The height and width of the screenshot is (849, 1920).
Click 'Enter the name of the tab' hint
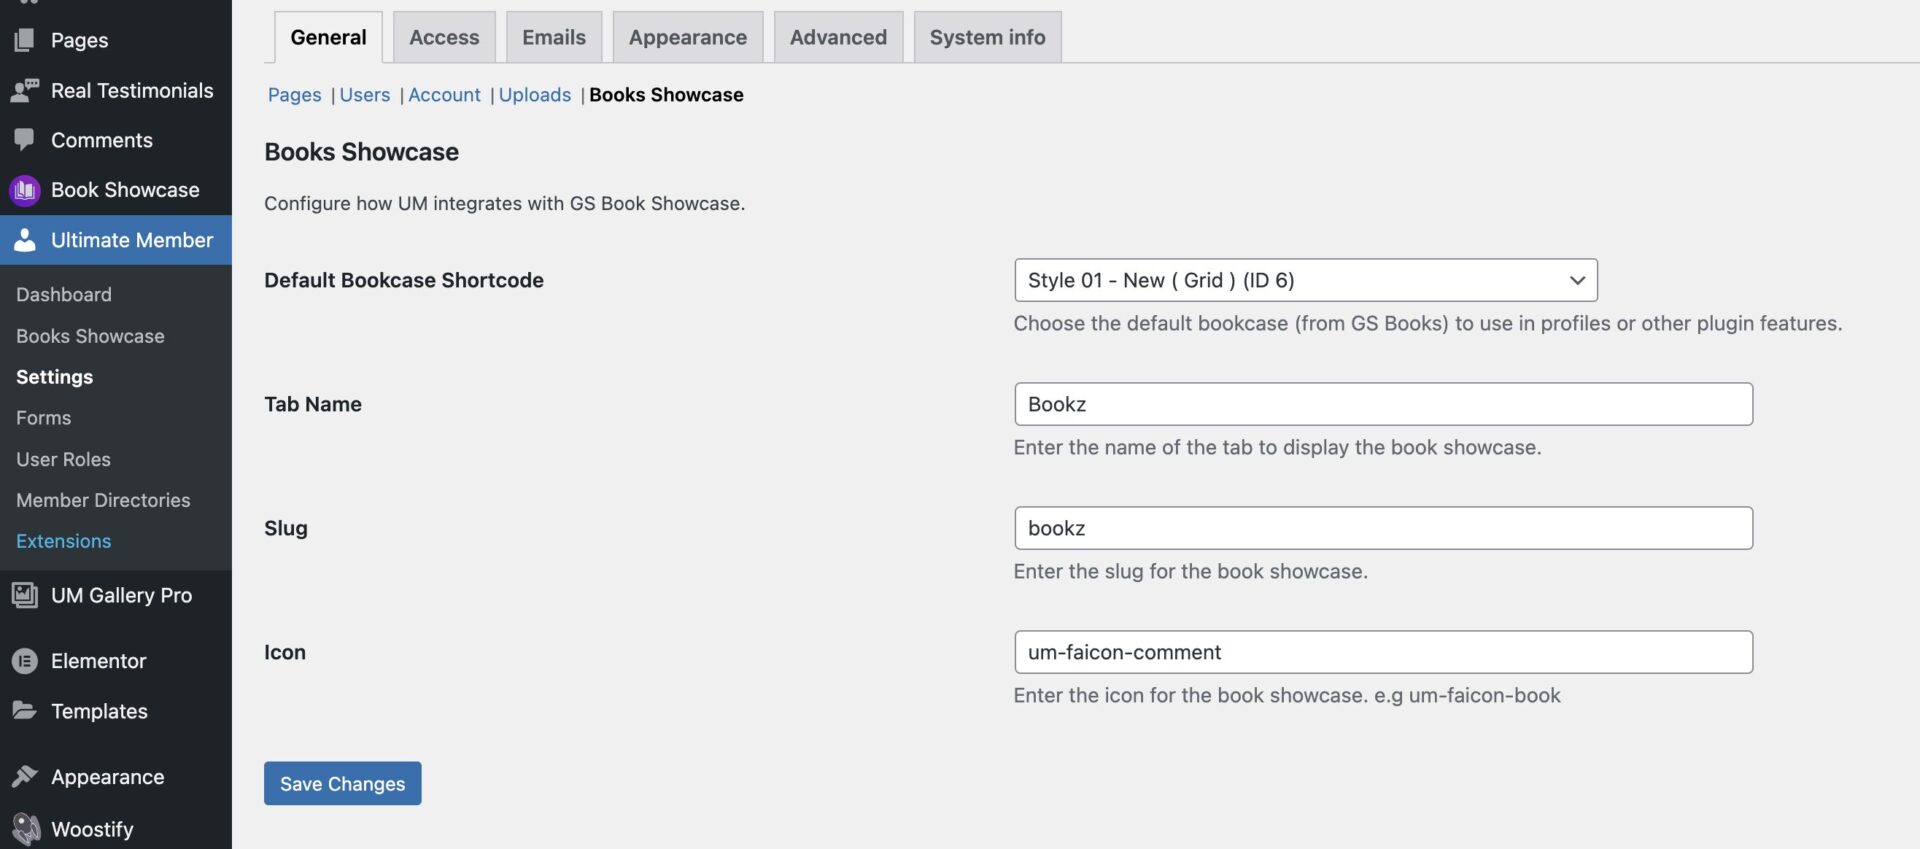click(1277, 447)
